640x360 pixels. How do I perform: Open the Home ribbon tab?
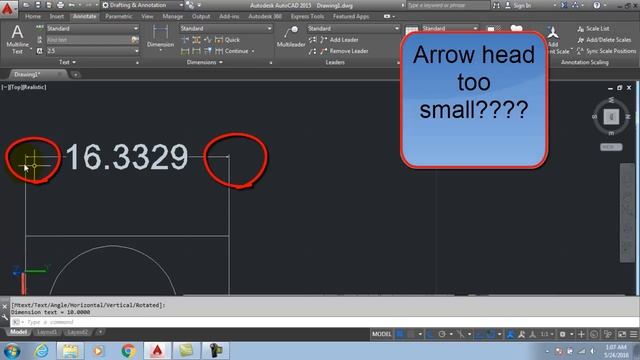33,16
